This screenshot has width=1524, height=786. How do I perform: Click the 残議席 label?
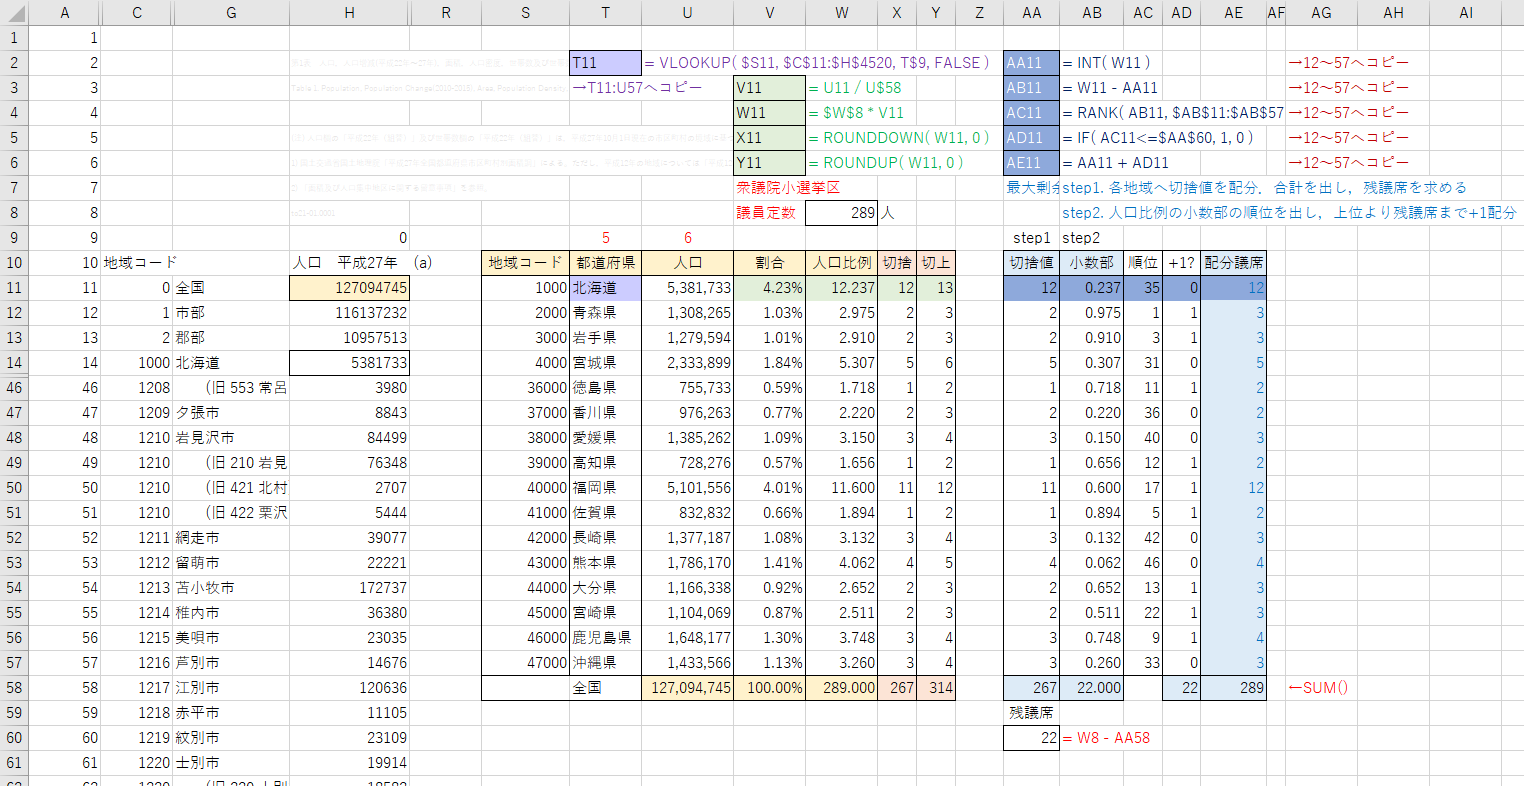(x=1031, y=713)
